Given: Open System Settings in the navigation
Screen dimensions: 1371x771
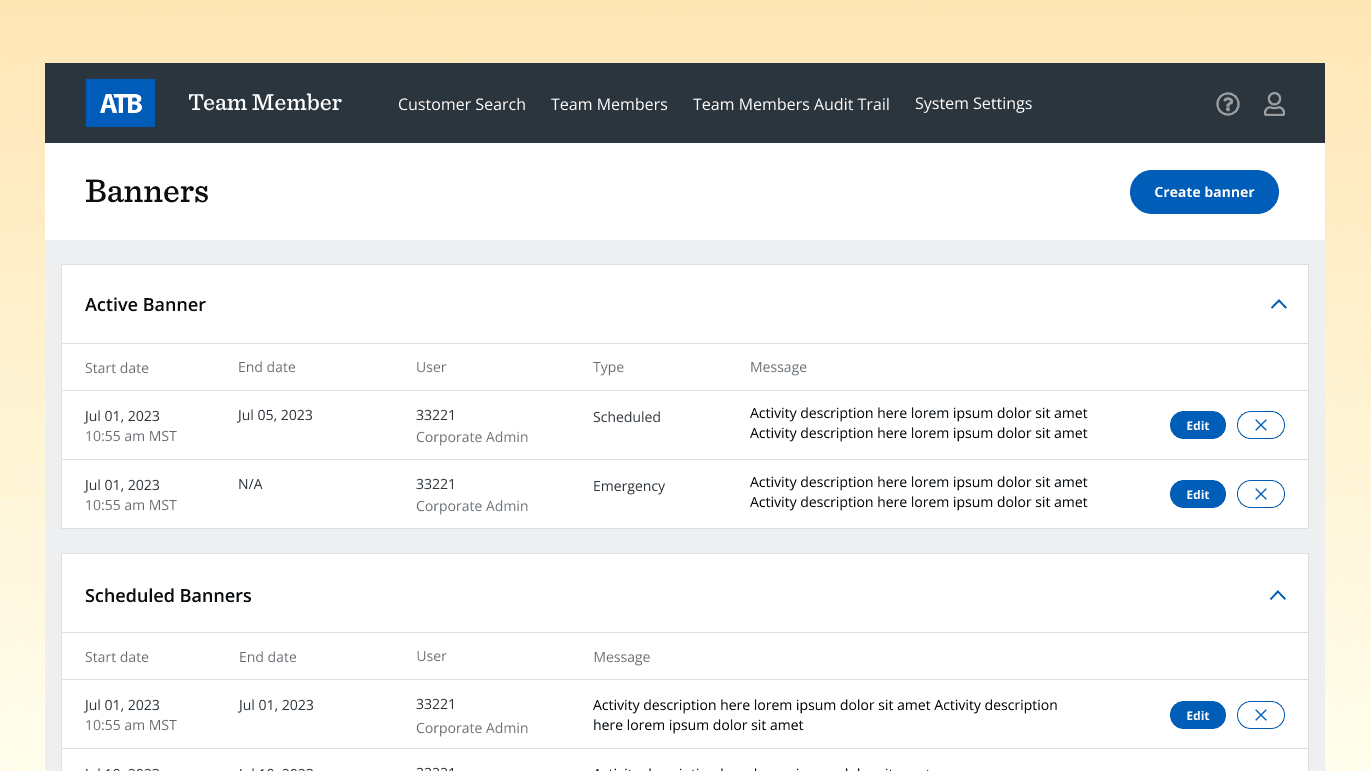Looking at the screenshot, I should [x=973, y=104].
